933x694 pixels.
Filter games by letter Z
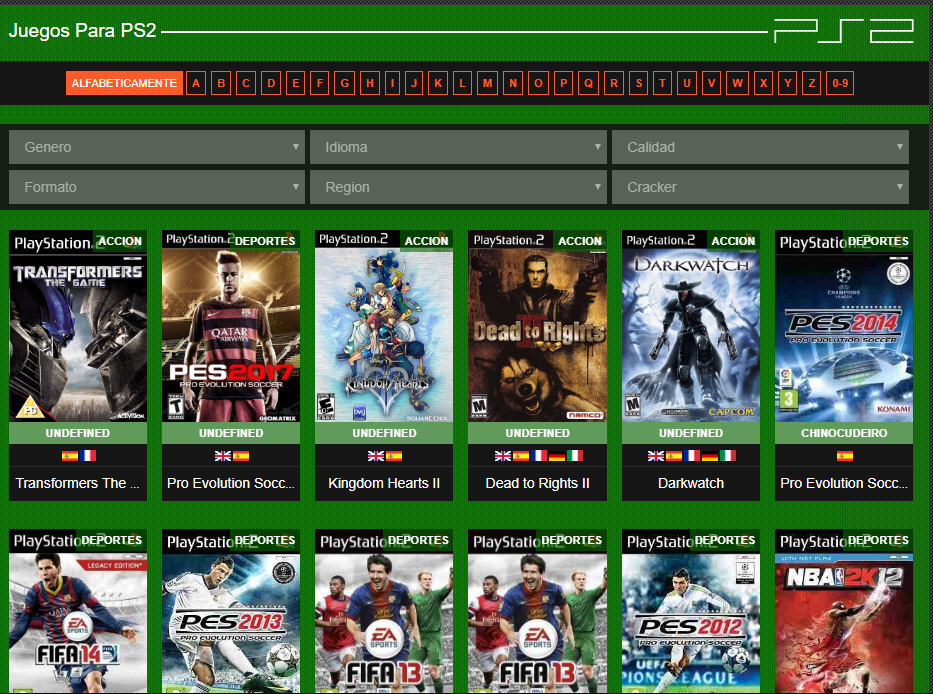click(812, 83)
